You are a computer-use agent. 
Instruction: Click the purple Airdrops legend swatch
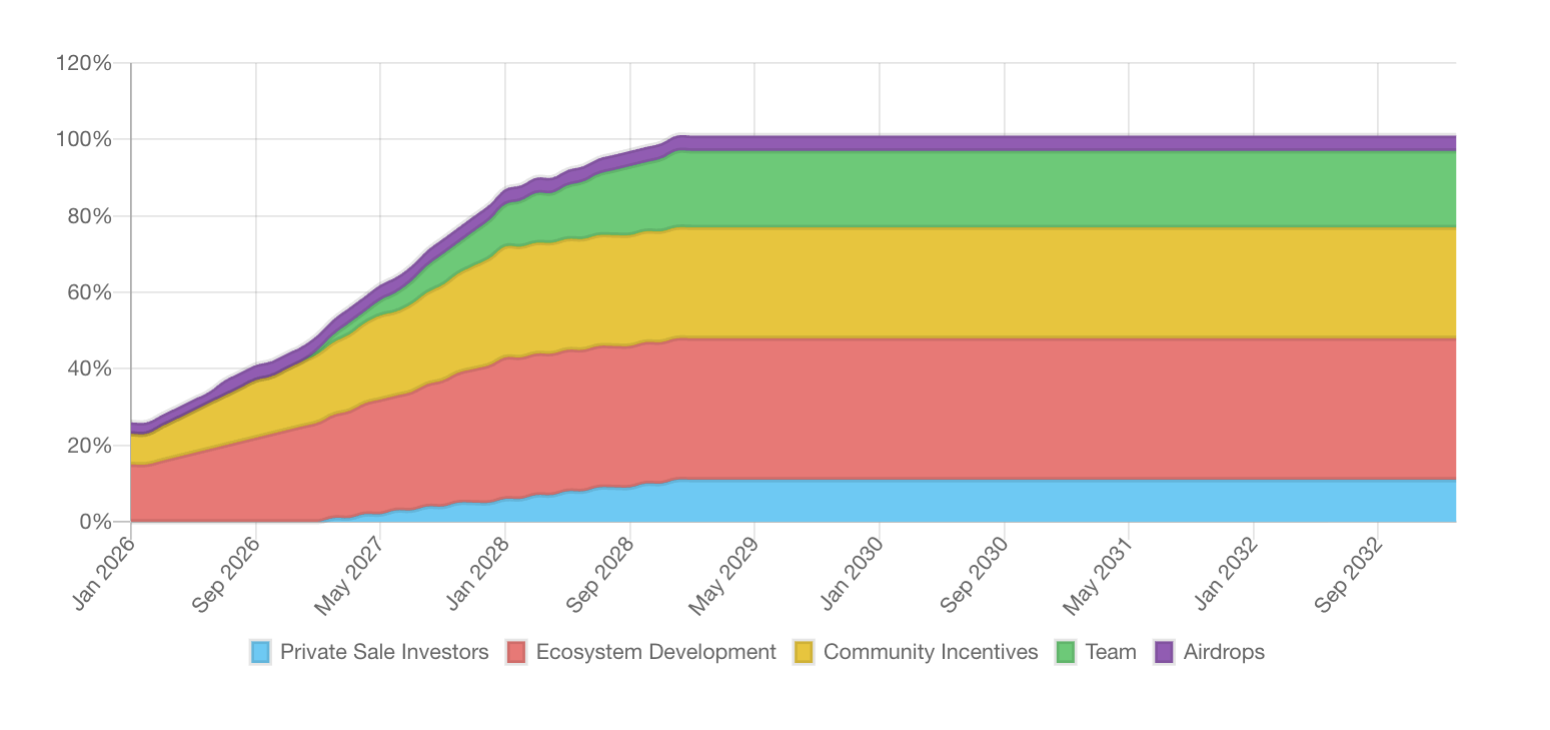(x=1164, y=653)
